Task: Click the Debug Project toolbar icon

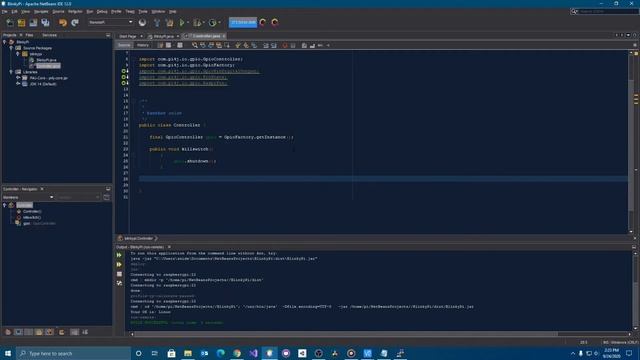Action: (197, 23)
